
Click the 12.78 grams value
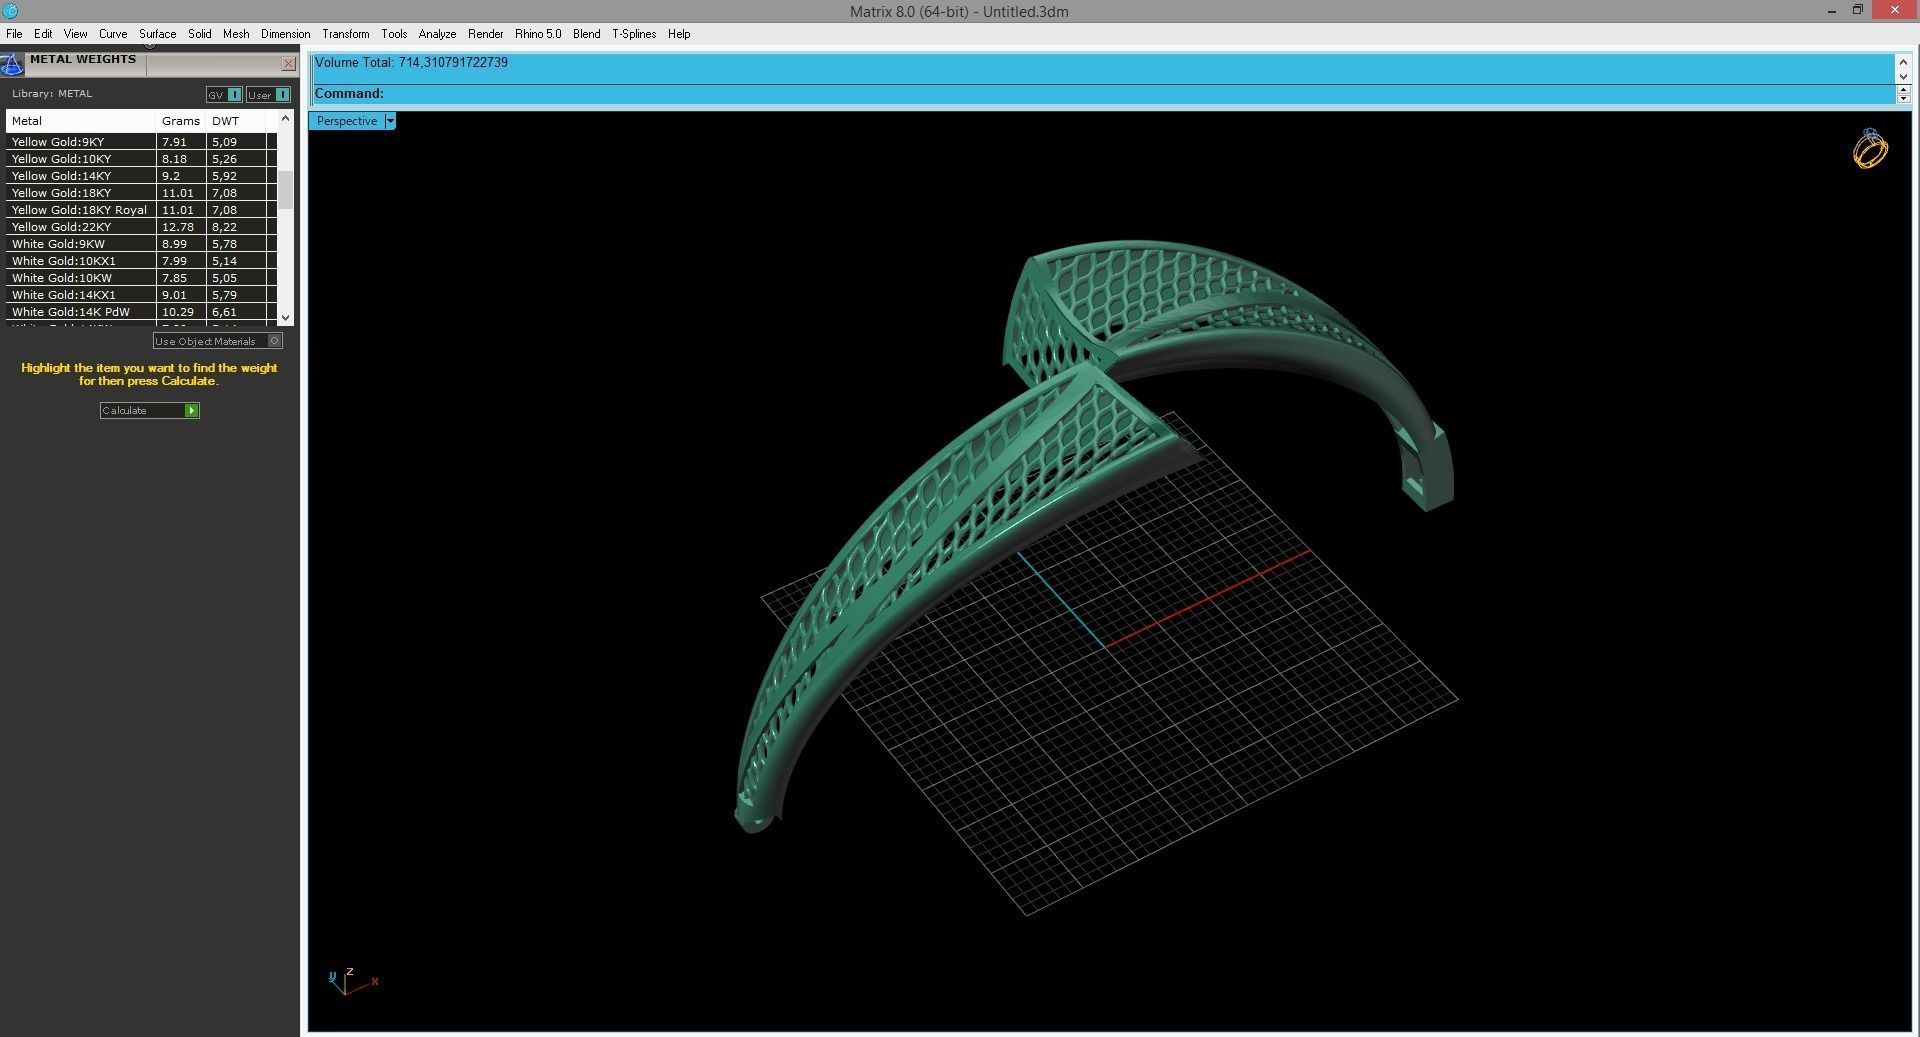[x=178, y=227]
